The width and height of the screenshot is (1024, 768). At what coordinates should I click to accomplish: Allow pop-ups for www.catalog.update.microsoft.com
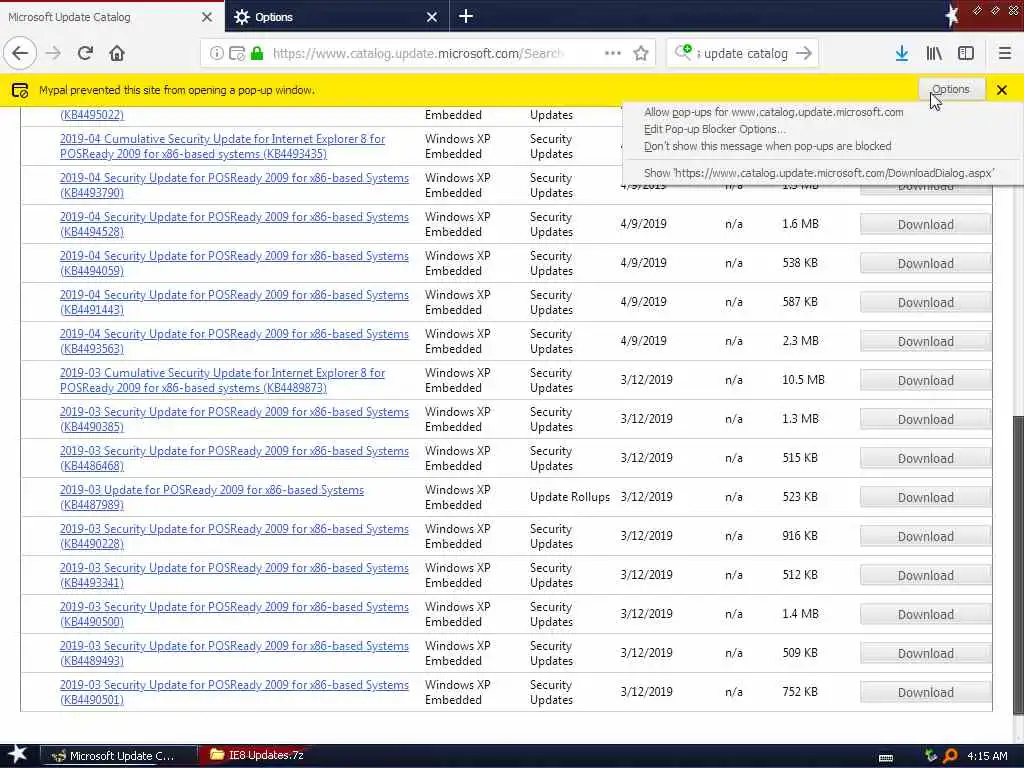tap(773, 112)
